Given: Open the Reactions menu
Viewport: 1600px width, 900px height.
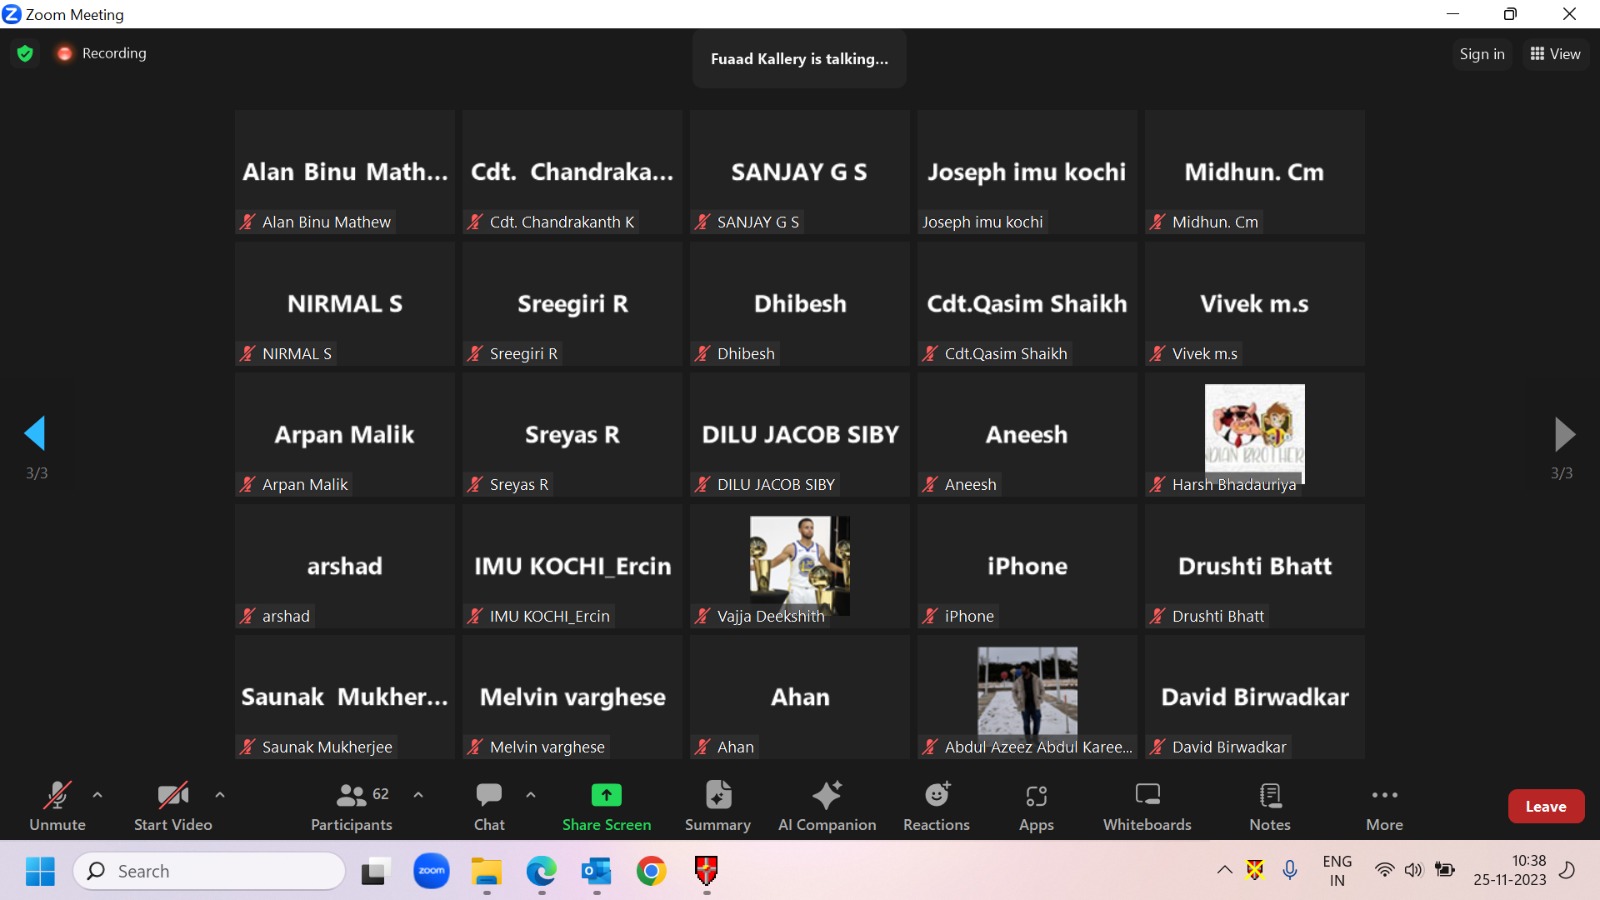Looking at the screenshot, I should (936, 806).
